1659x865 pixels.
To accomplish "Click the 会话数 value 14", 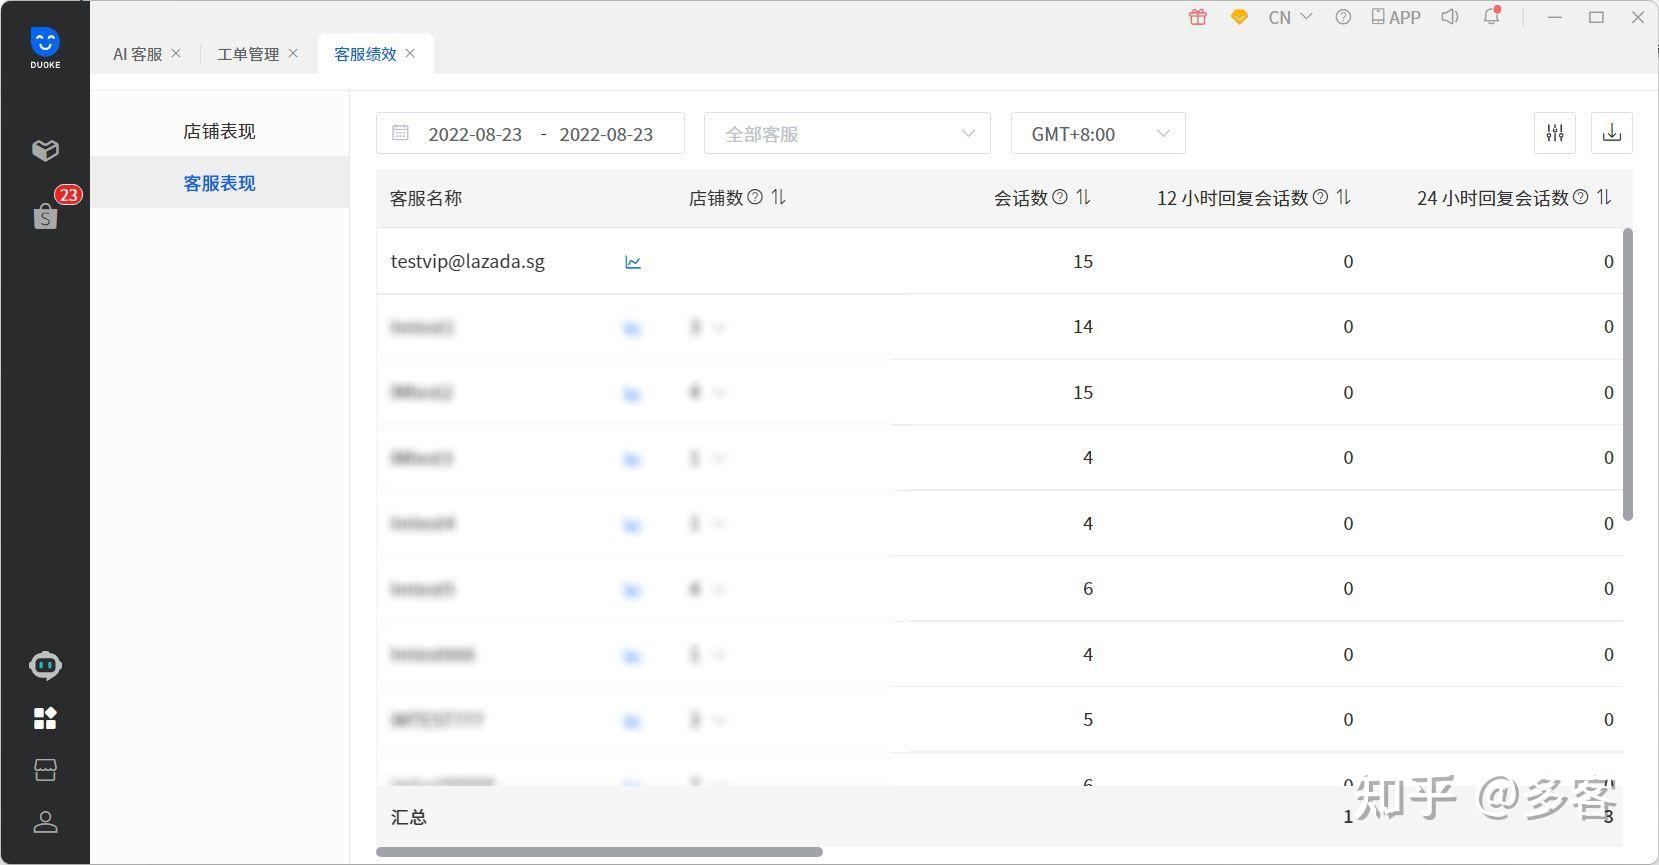I will click(x=1082, y=327).
